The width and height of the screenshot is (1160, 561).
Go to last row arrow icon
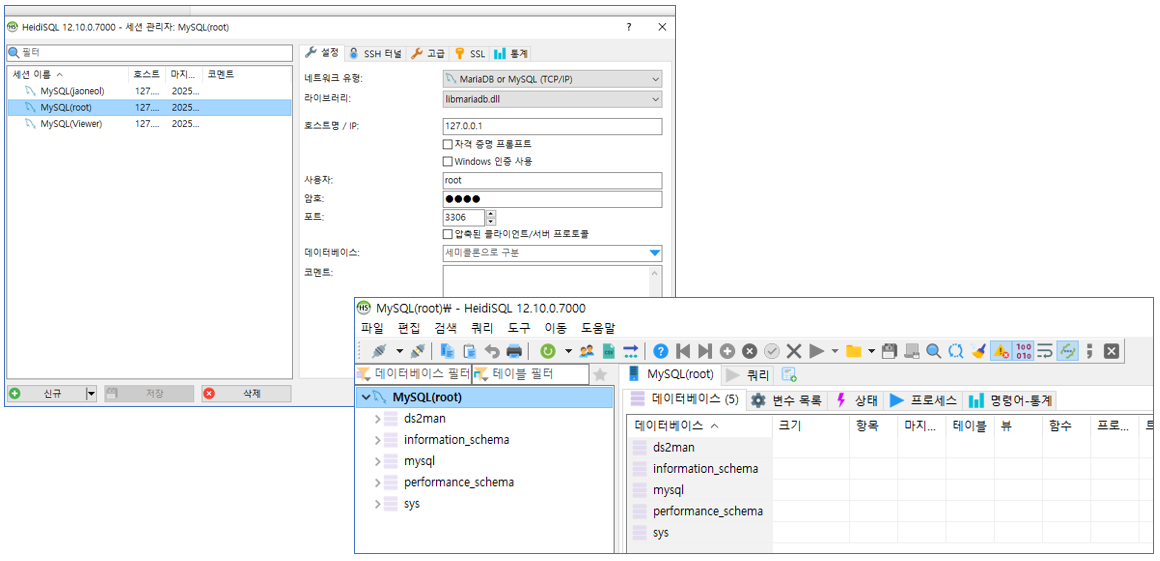pos(704,351)
